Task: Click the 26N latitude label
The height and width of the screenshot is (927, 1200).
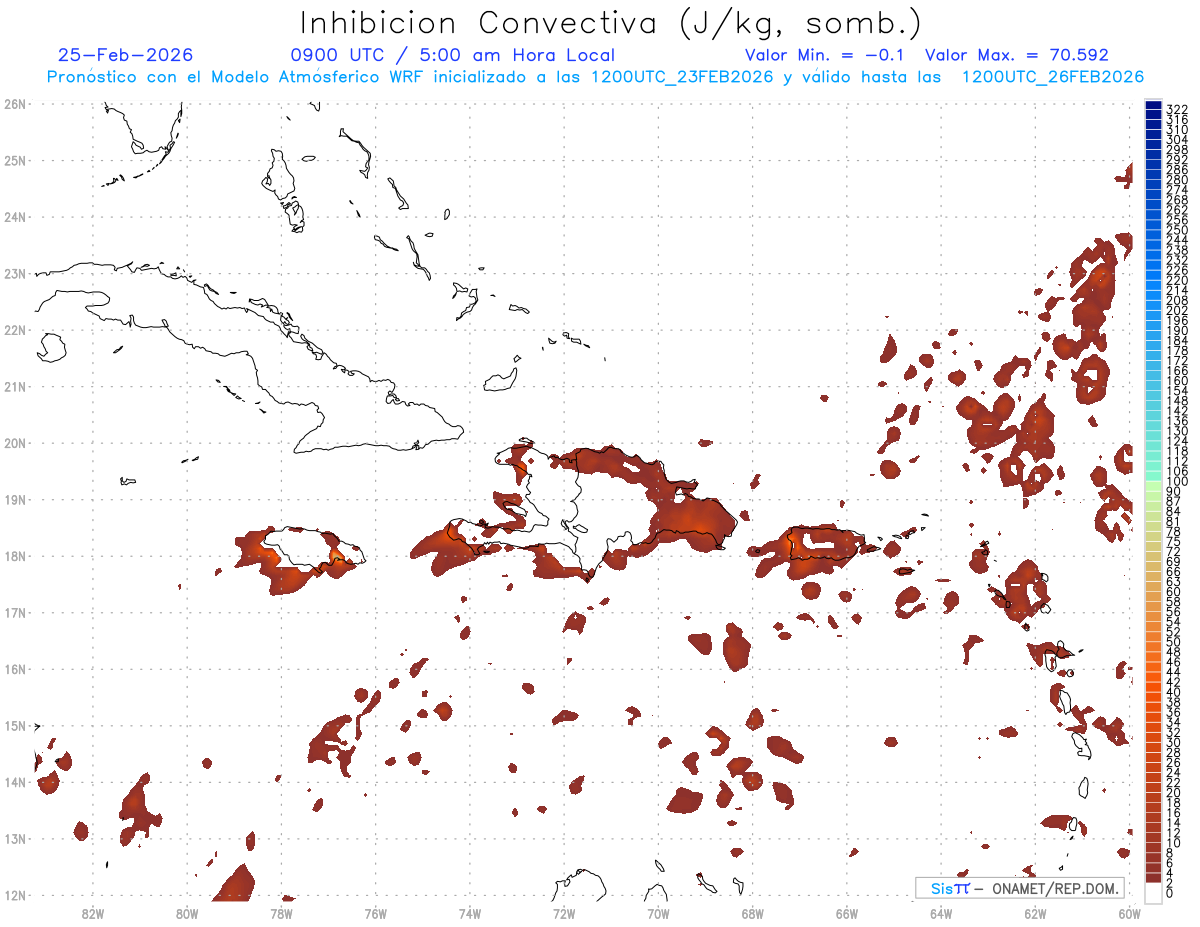Action: (14, 104)
